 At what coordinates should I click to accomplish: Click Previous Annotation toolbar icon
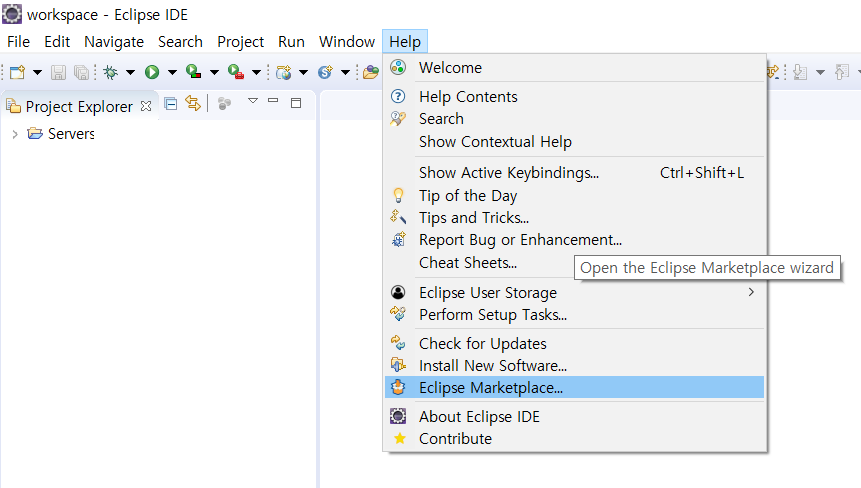point(842,72)
